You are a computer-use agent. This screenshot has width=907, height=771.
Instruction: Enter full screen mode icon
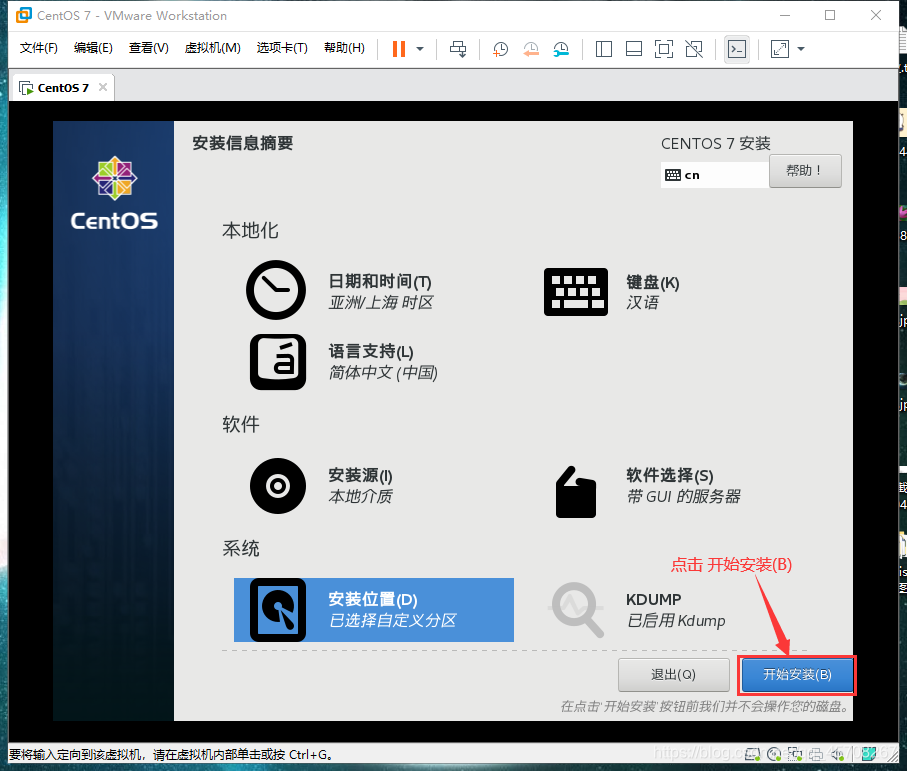(664, 49)
